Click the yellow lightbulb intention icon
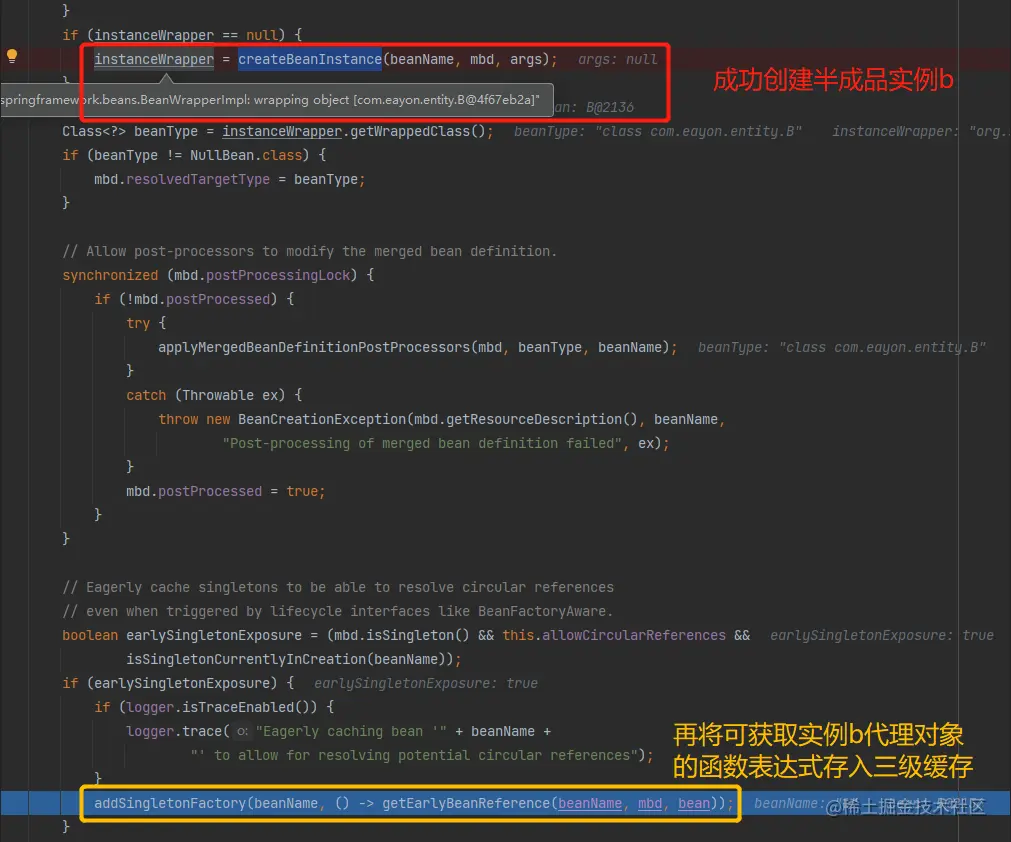 click(12, 56)
